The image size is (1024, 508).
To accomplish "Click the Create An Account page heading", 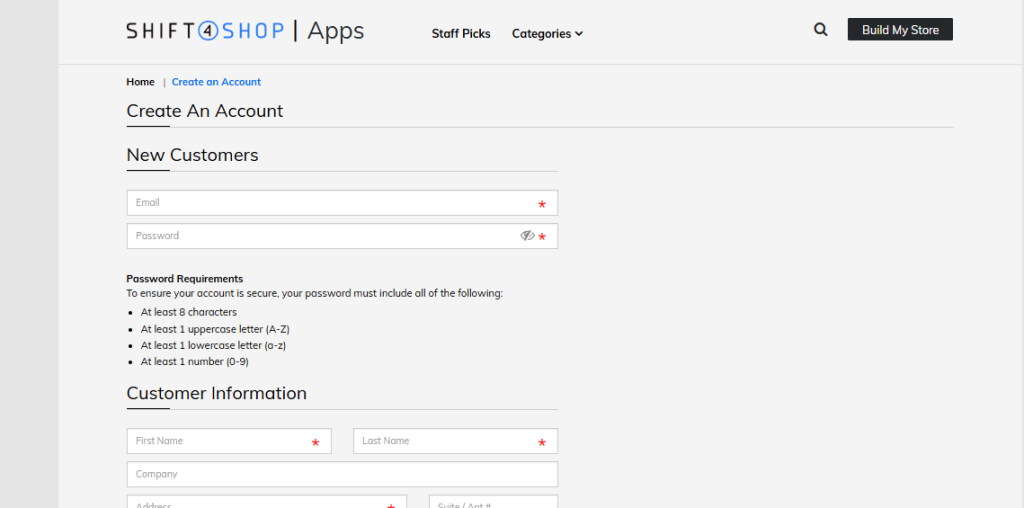I will click(x=205, y=111).
